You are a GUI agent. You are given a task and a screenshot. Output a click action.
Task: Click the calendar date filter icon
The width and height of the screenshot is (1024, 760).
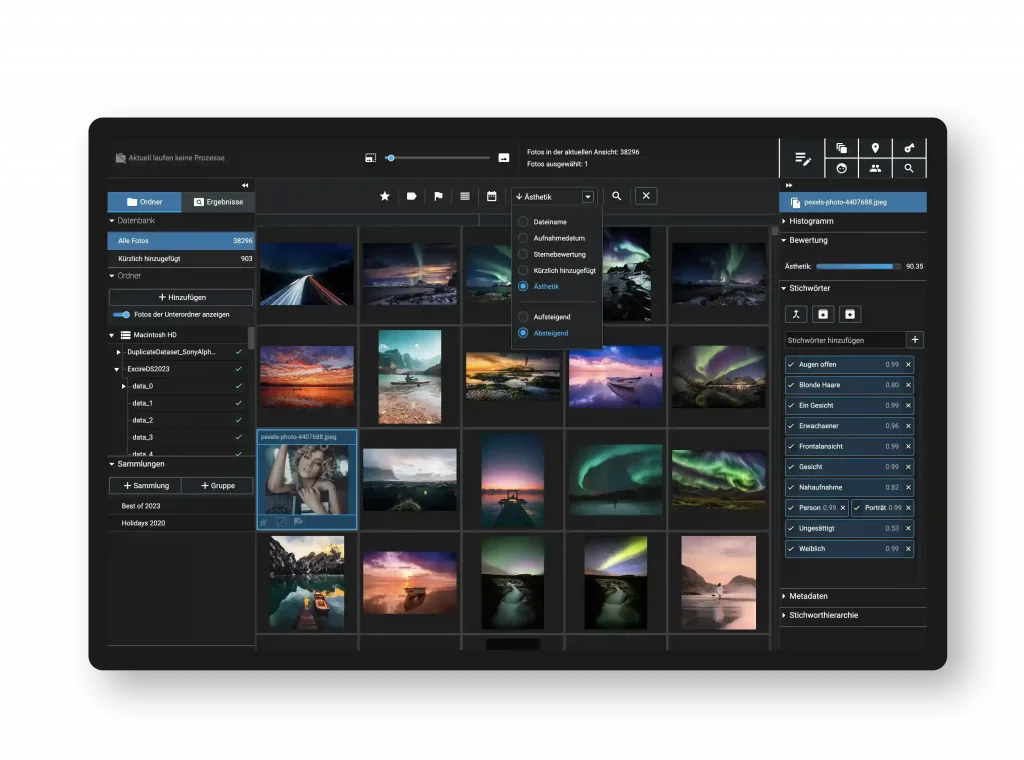(491, 197)
